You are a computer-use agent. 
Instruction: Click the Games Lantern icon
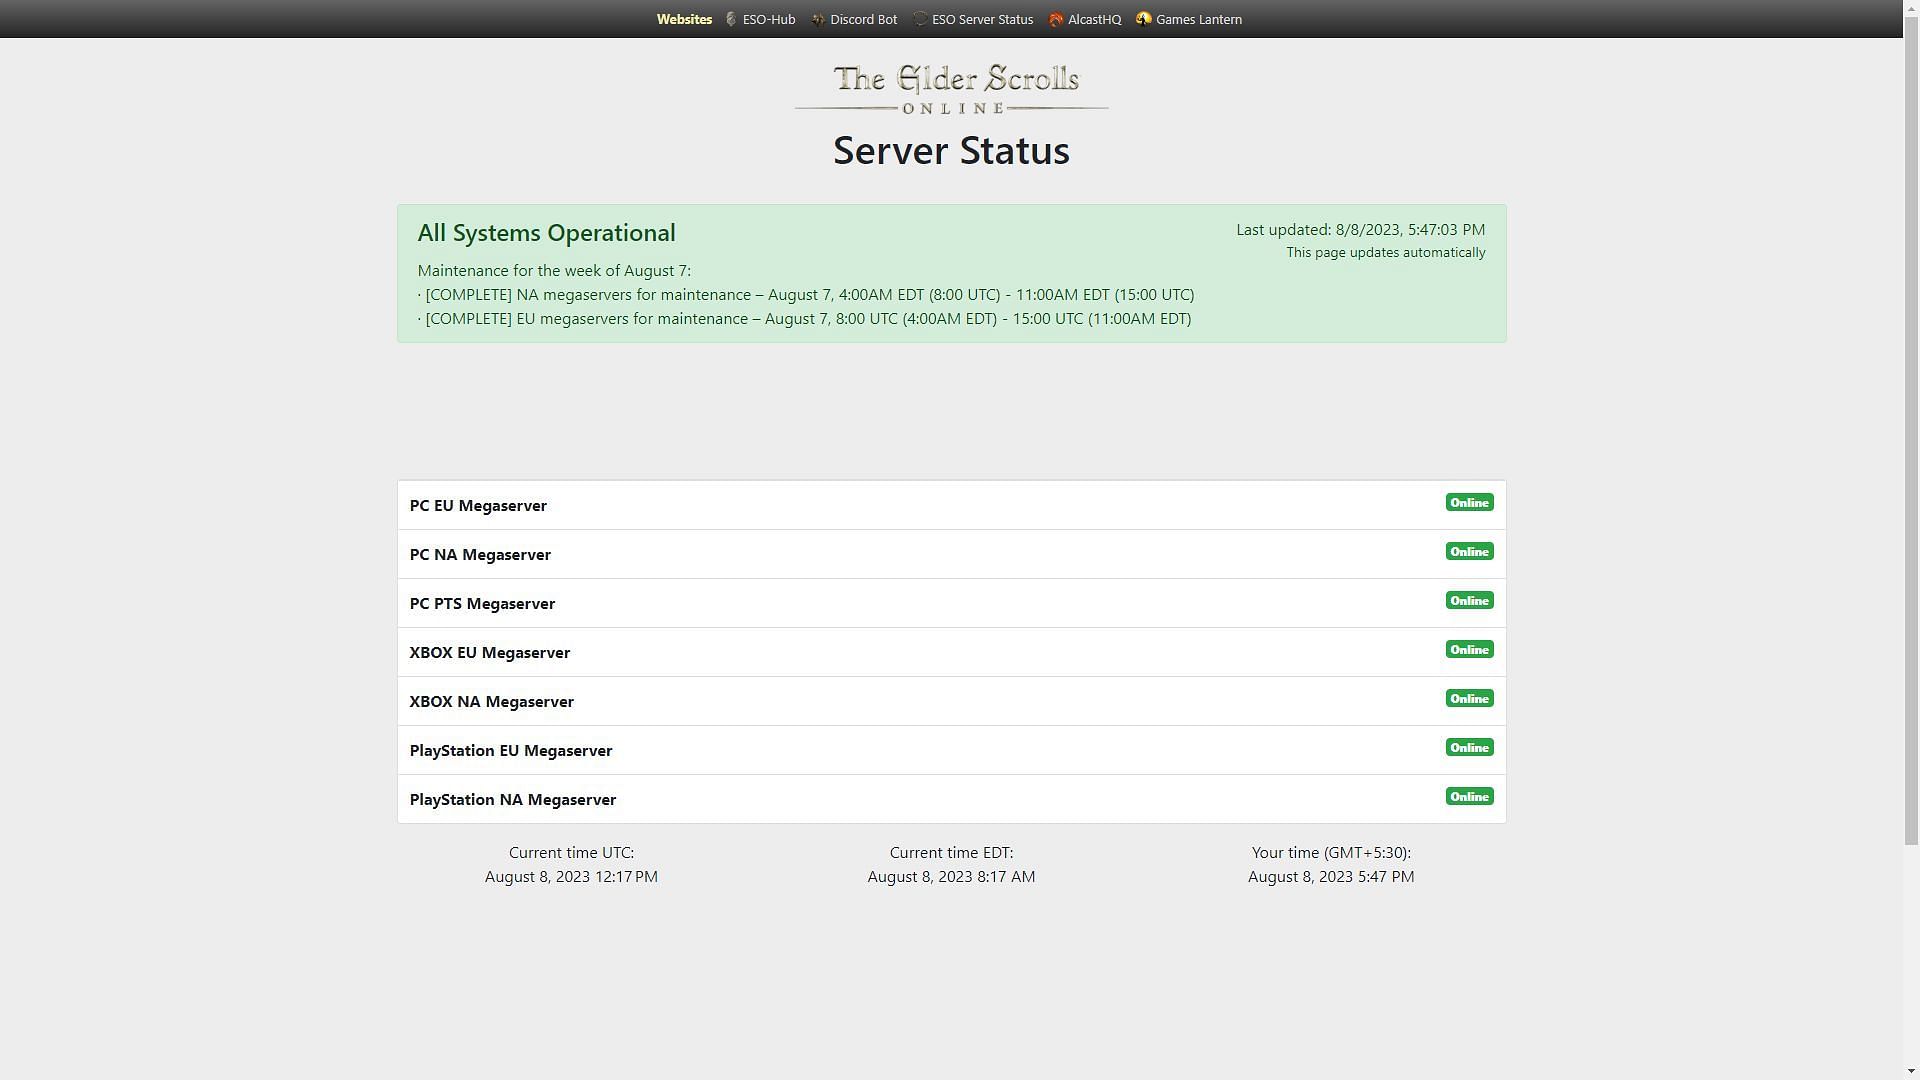(x=1143, y=18)
